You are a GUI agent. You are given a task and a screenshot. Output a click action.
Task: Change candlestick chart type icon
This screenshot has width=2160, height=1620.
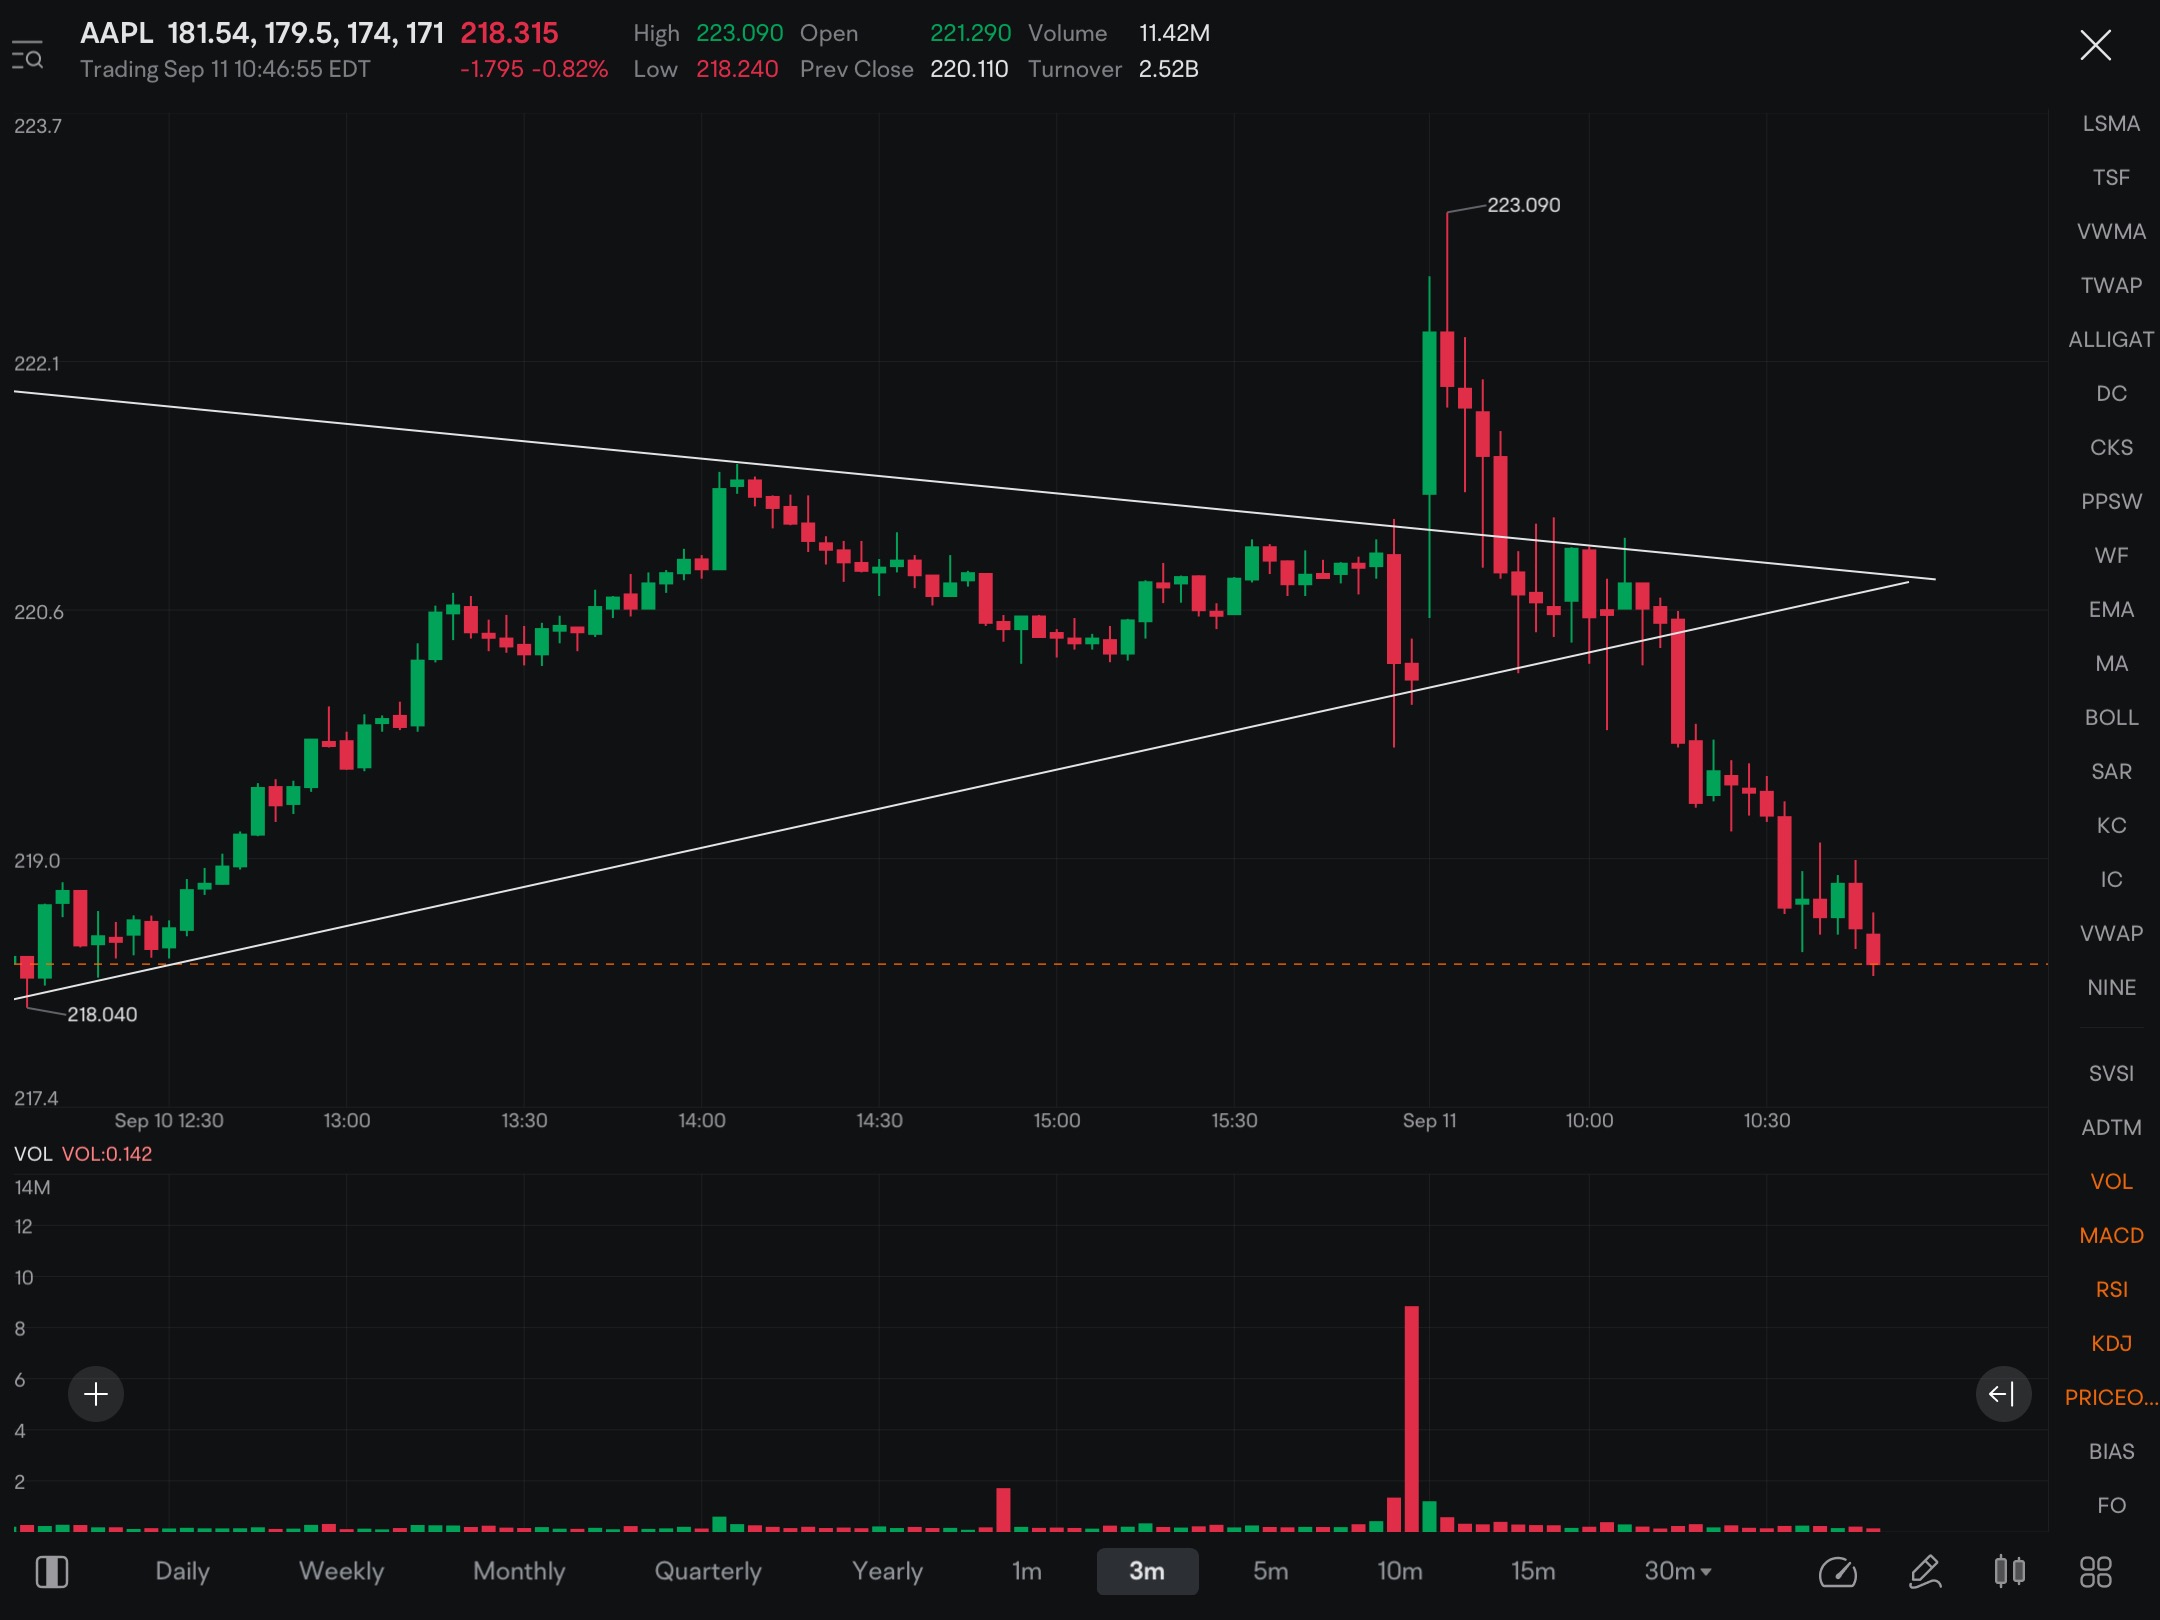2010,1571
